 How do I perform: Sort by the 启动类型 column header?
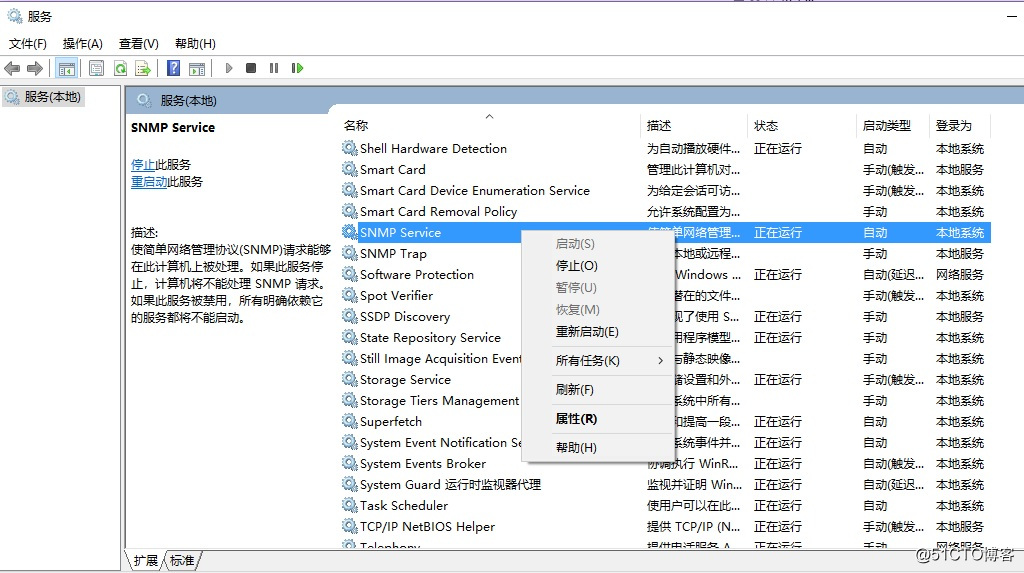coord(892,125)
